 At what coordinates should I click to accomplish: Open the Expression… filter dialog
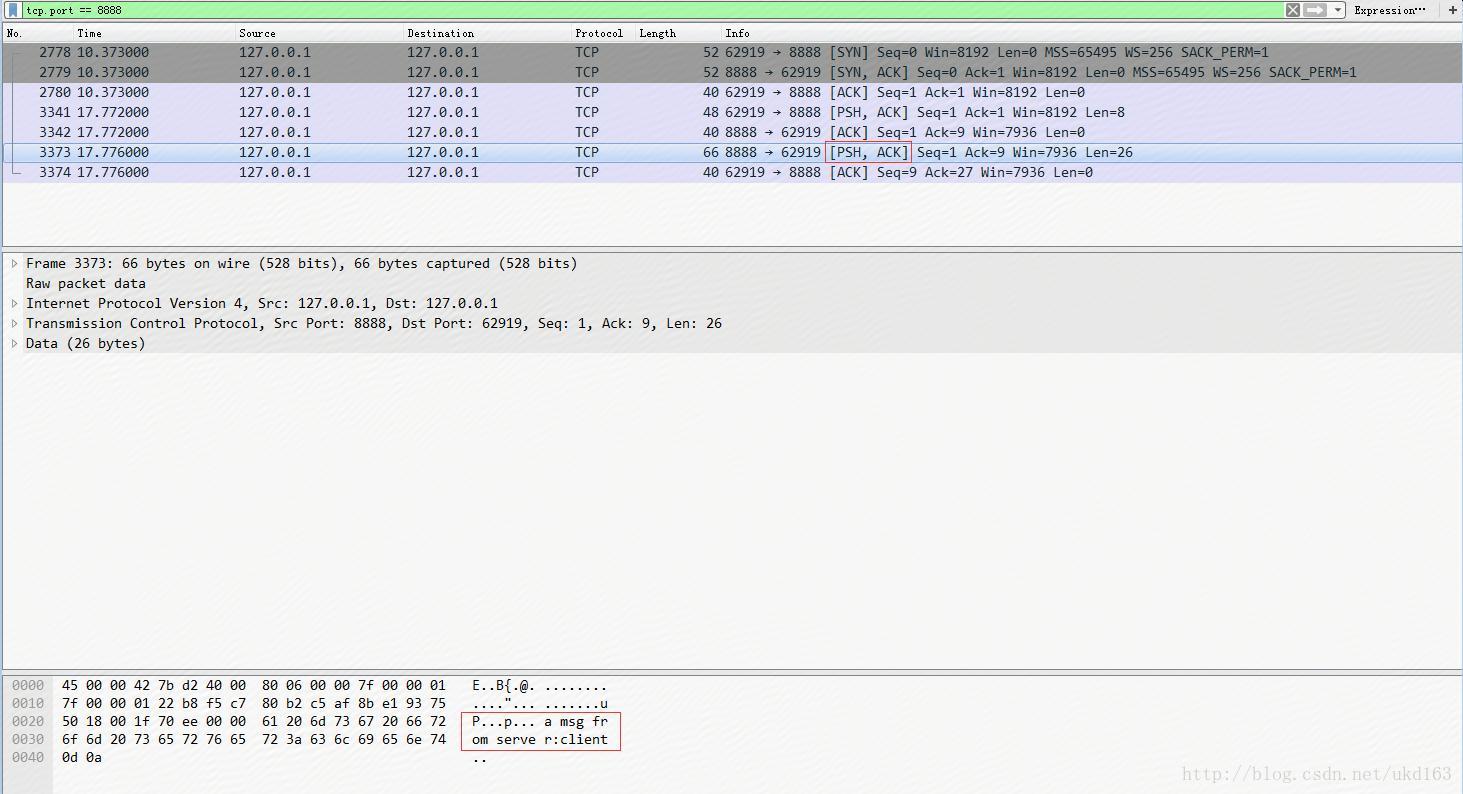coord(1390,10)
